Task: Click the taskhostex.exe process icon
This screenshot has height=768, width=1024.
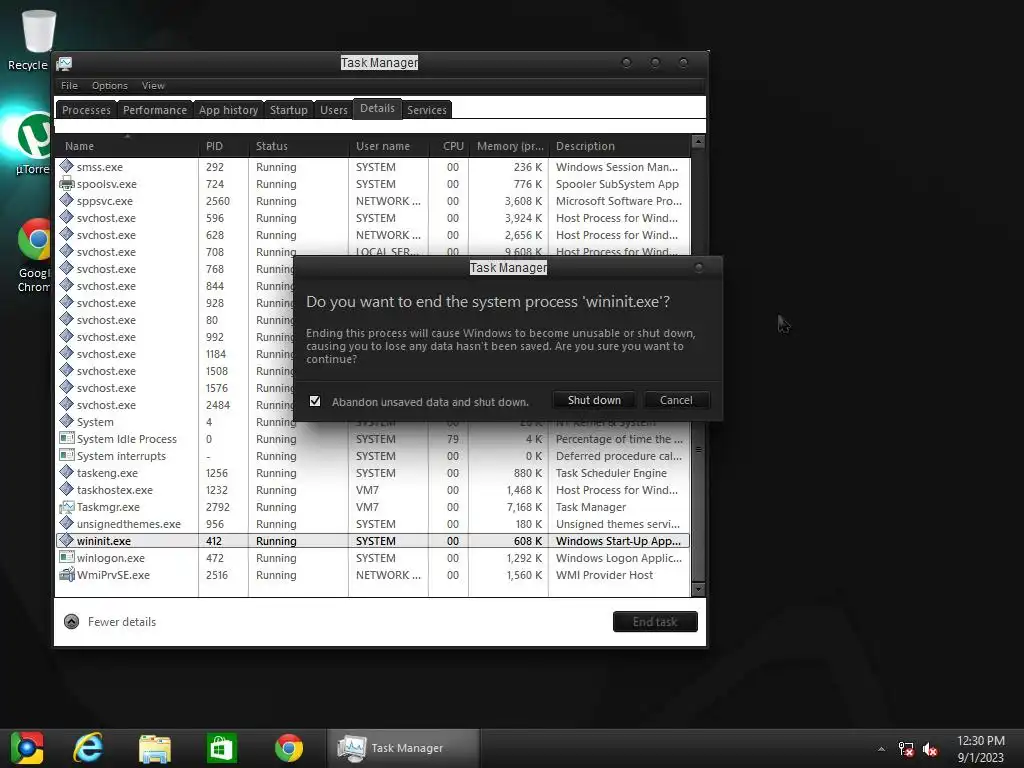Action: (x=66, y=489)
